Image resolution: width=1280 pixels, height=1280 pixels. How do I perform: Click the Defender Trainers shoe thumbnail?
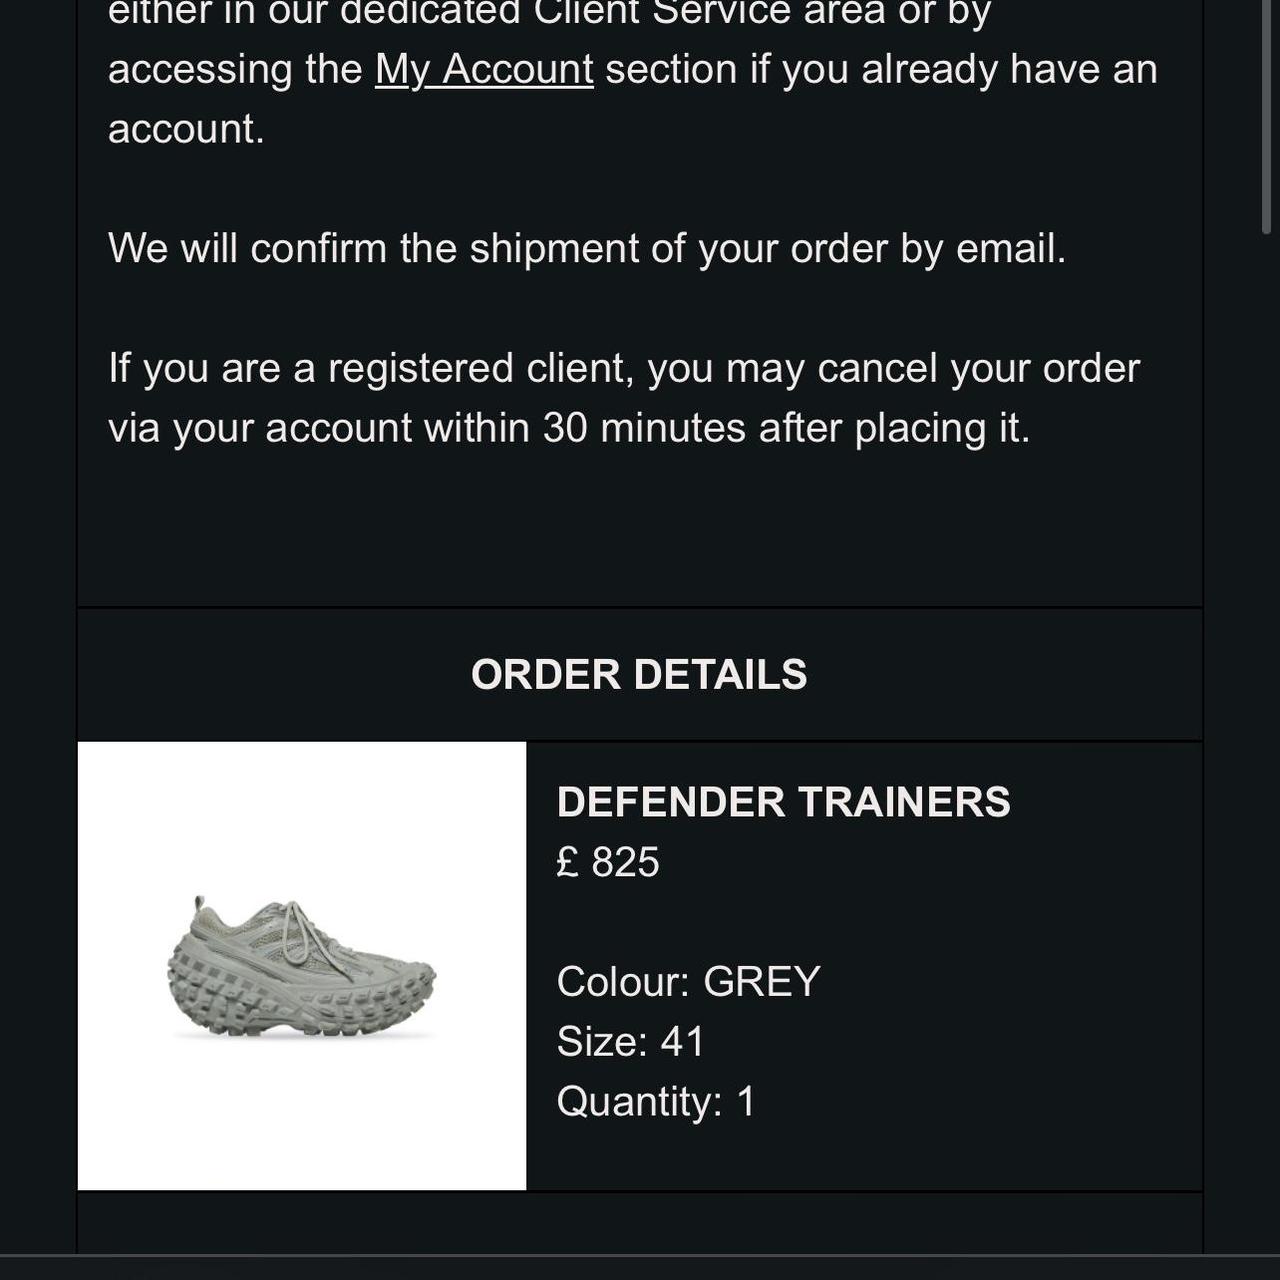[x=301, y=965]
